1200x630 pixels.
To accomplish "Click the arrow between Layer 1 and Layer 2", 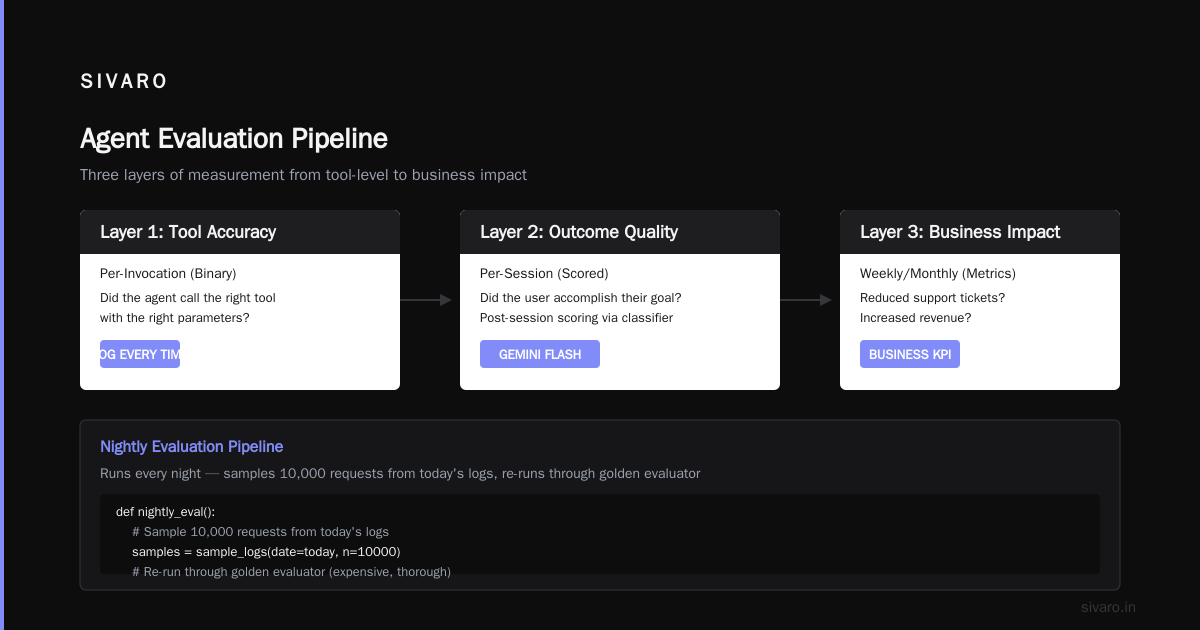I will click(427, 300).
